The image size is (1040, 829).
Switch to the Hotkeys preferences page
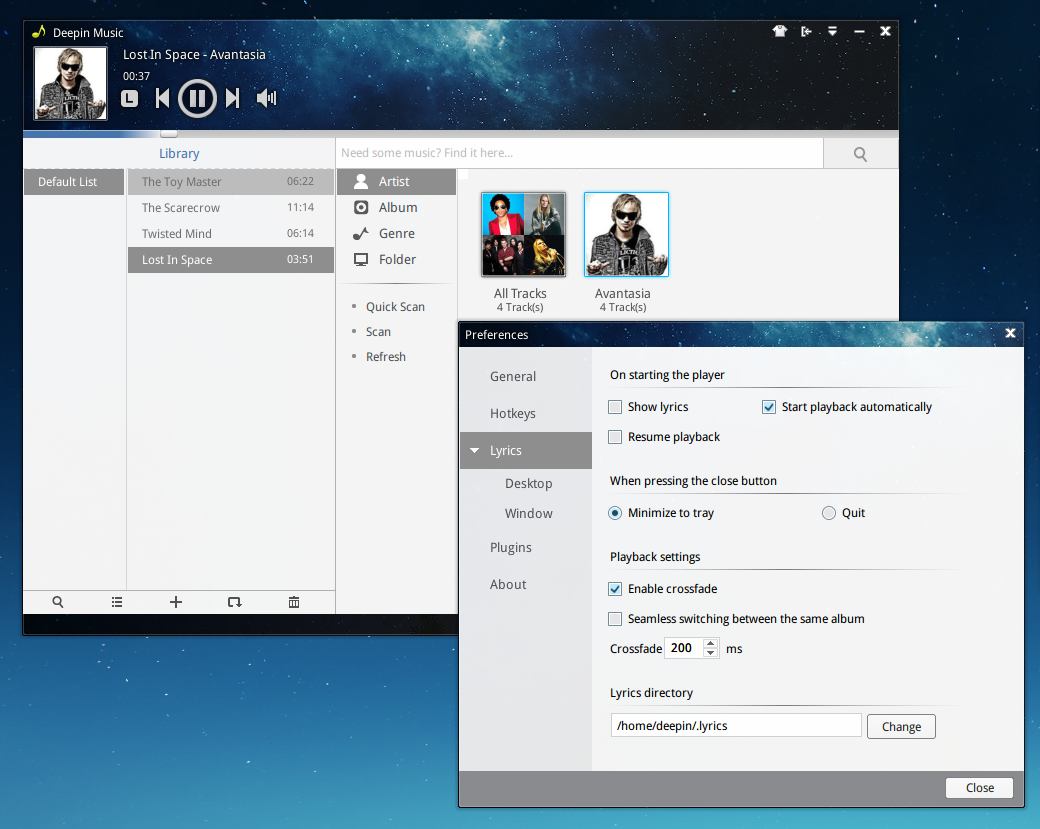(513, 413)
